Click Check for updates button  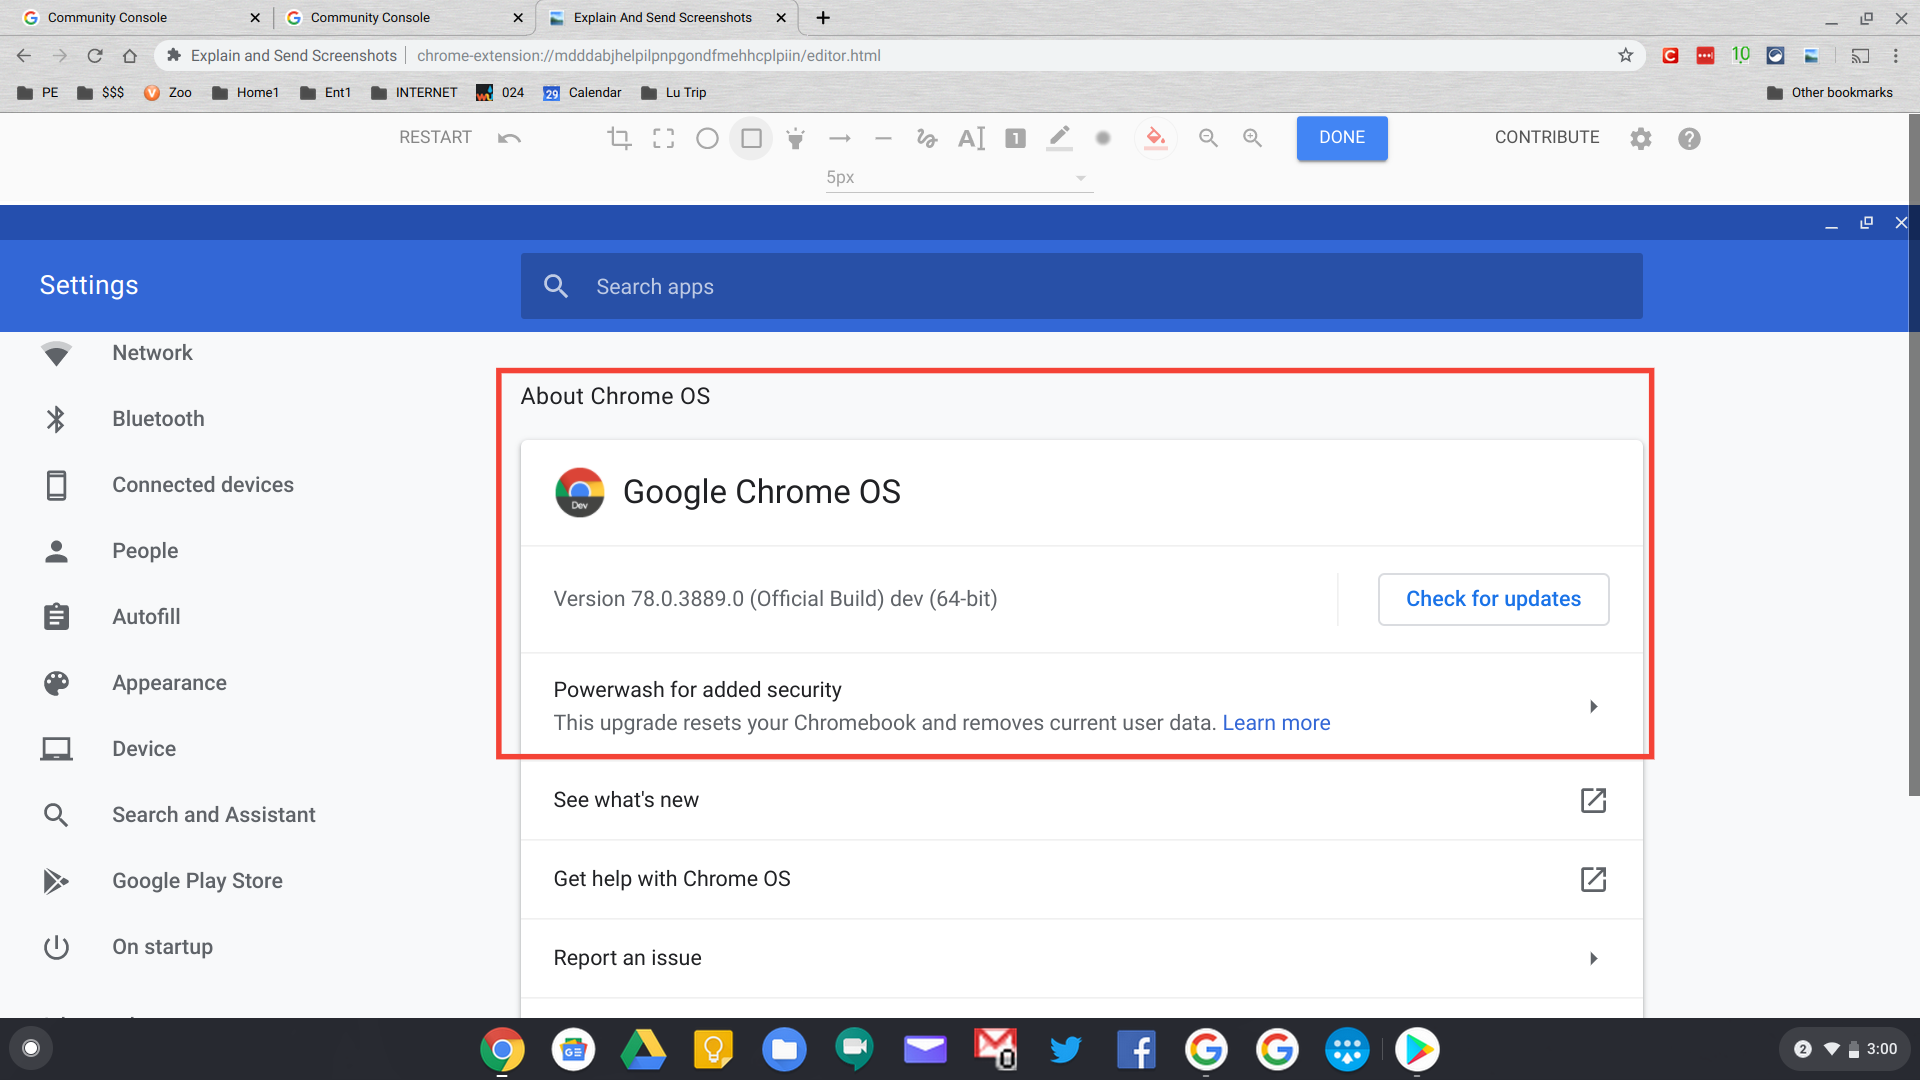point(1493,599)
